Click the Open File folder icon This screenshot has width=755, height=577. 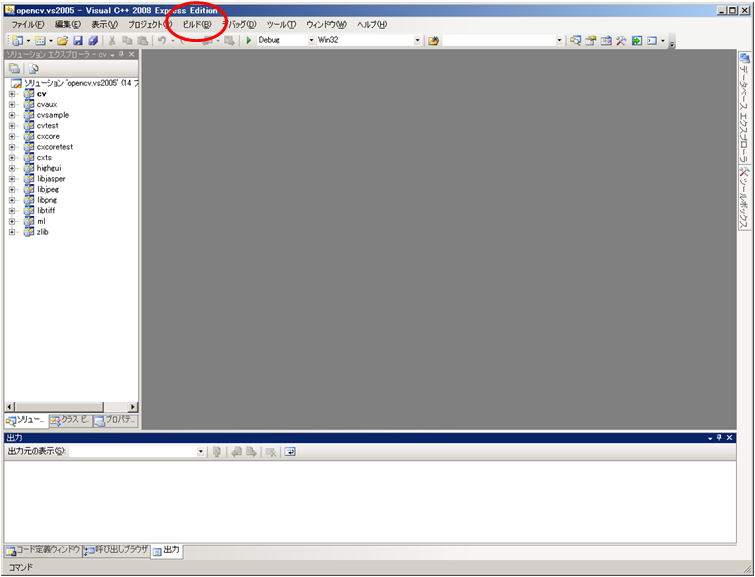coord(62,41)
